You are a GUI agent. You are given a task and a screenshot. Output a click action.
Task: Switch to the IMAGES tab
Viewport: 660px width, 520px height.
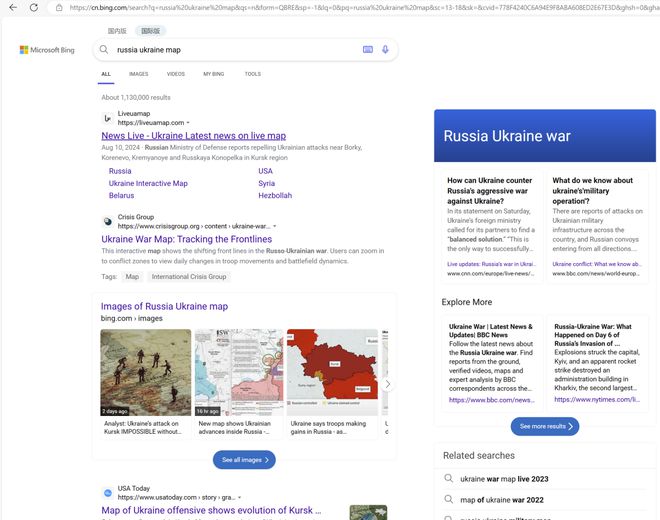138,74
